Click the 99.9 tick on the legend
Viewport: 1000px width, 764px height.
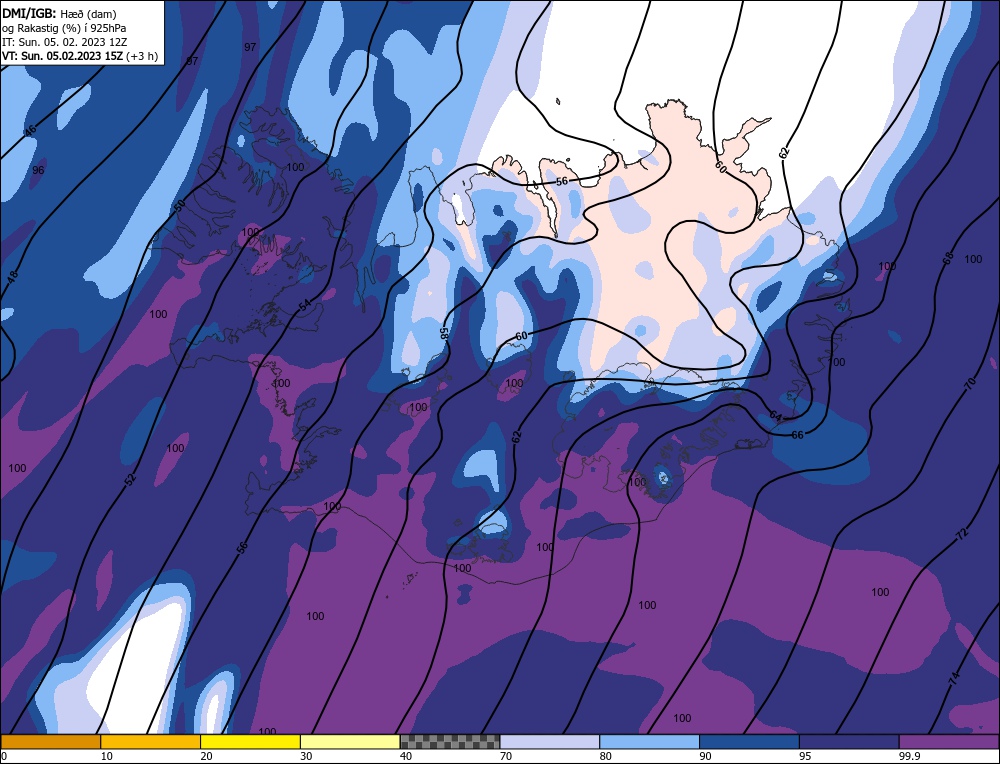coord(909,756)
